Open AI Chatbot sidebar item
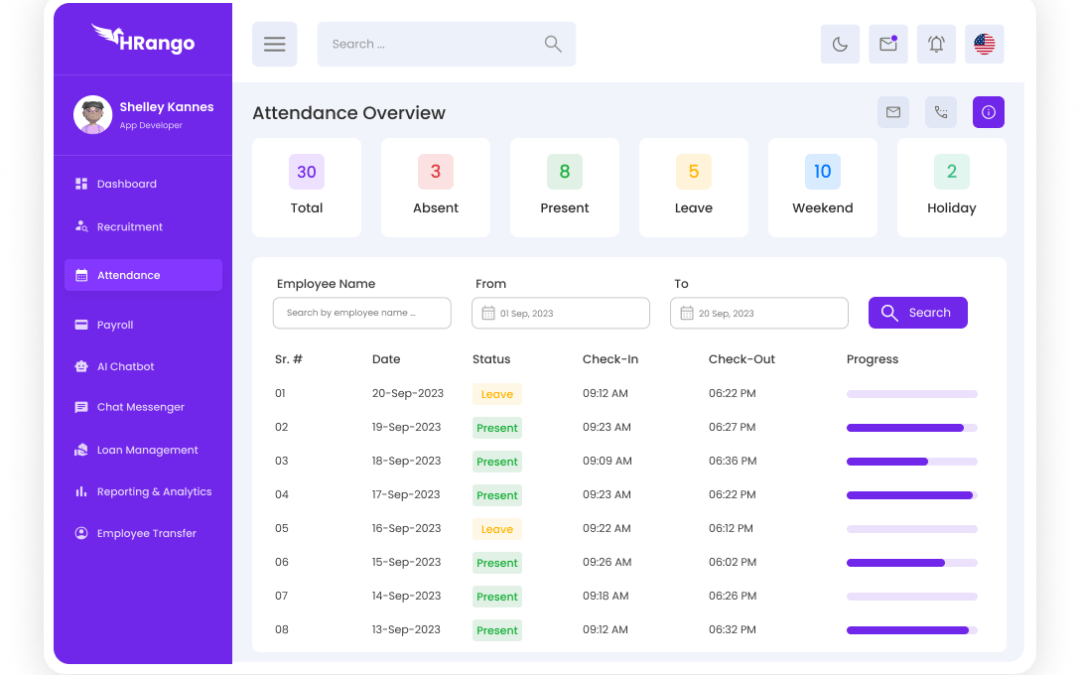 point(125,367)
